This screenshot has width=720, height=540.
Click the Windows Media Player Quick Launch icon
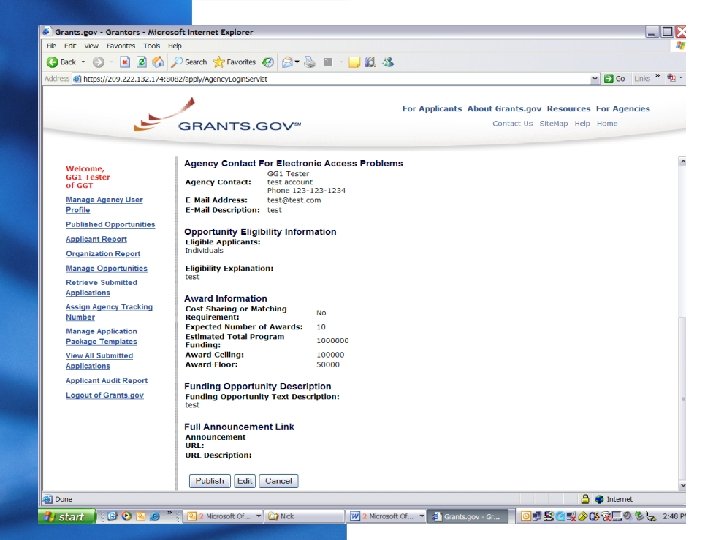pyautogui.click(x=127, y=516)
